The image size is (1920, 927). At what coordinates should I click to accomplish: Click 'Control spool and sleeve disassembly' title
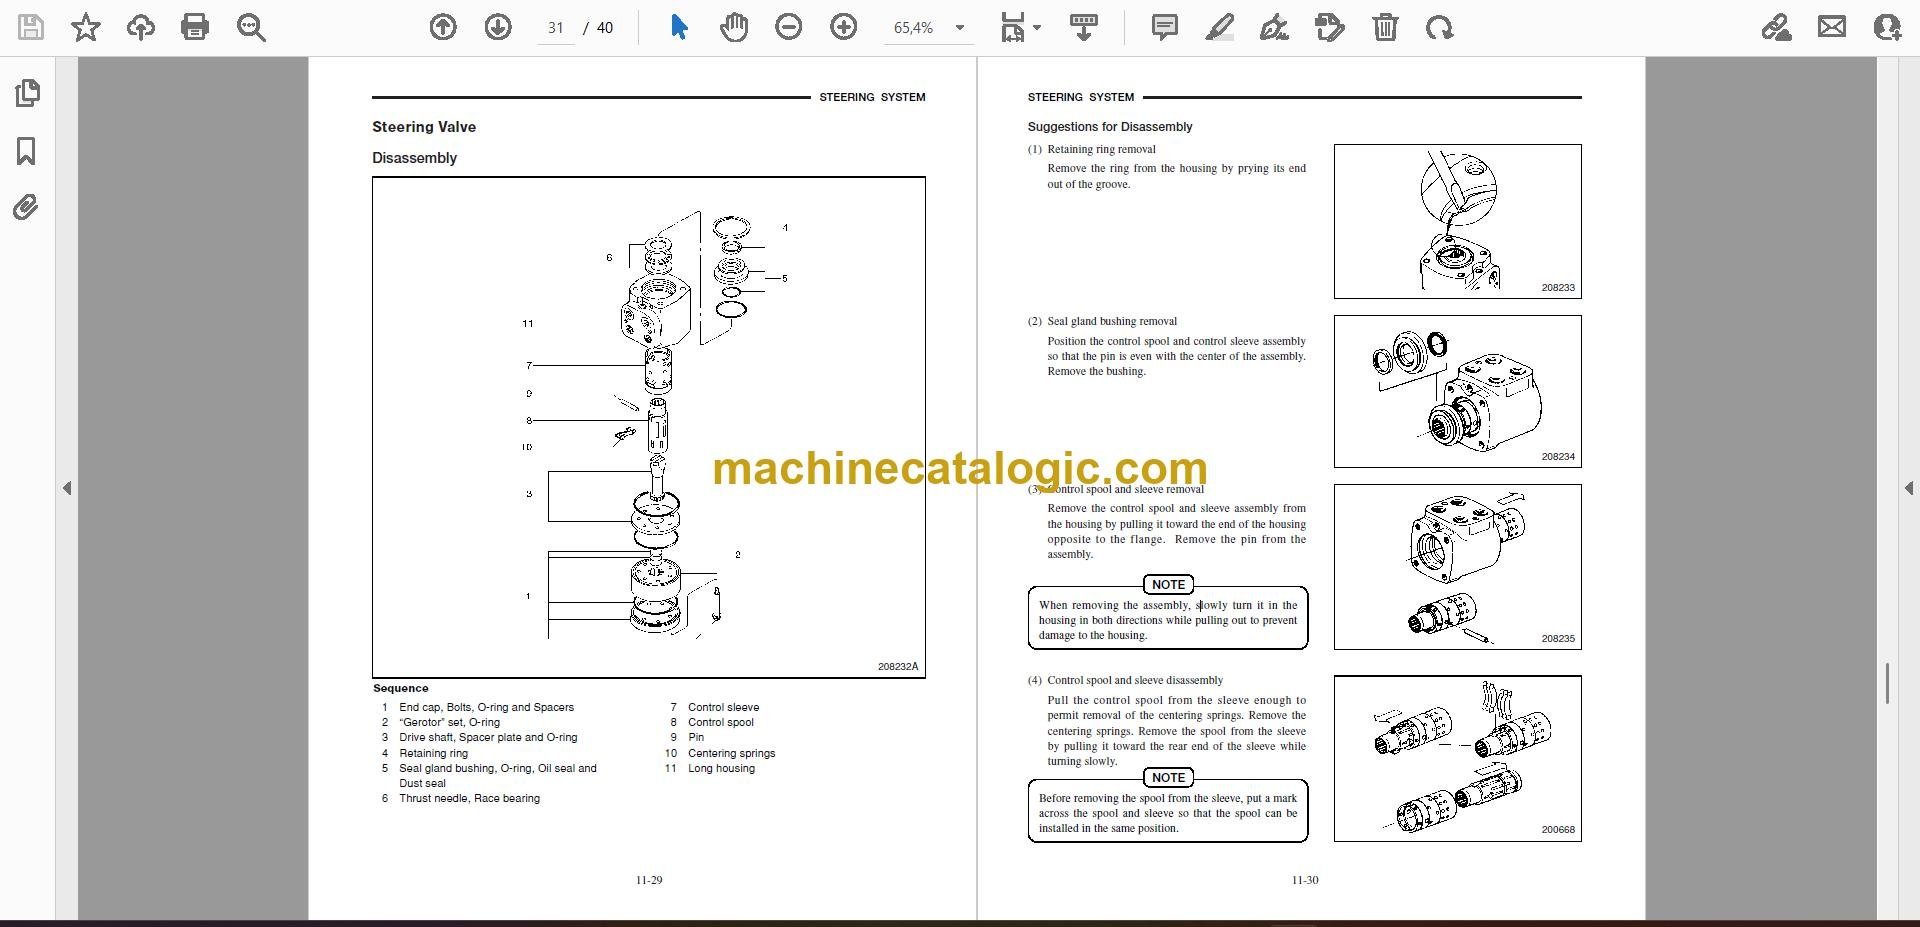tap(1135, 680)
